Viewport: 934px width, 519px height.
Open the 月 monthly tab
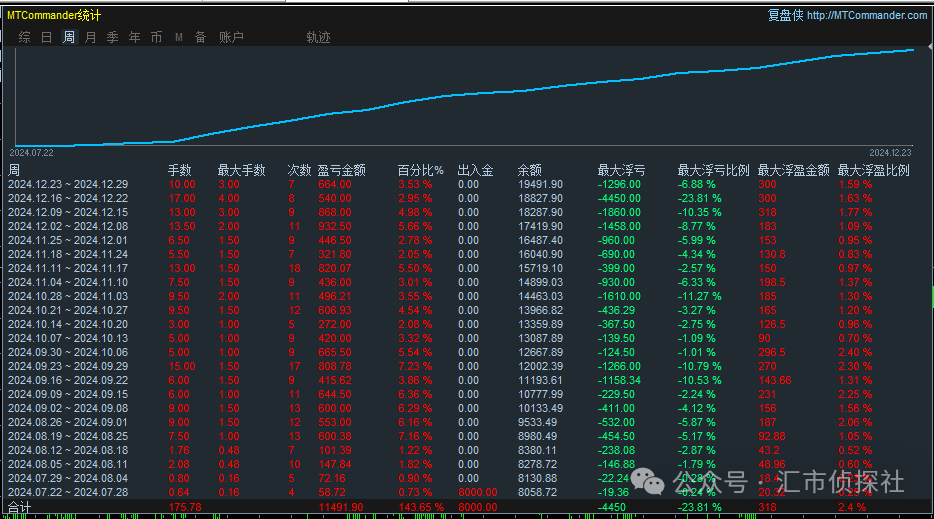[91, 38]
